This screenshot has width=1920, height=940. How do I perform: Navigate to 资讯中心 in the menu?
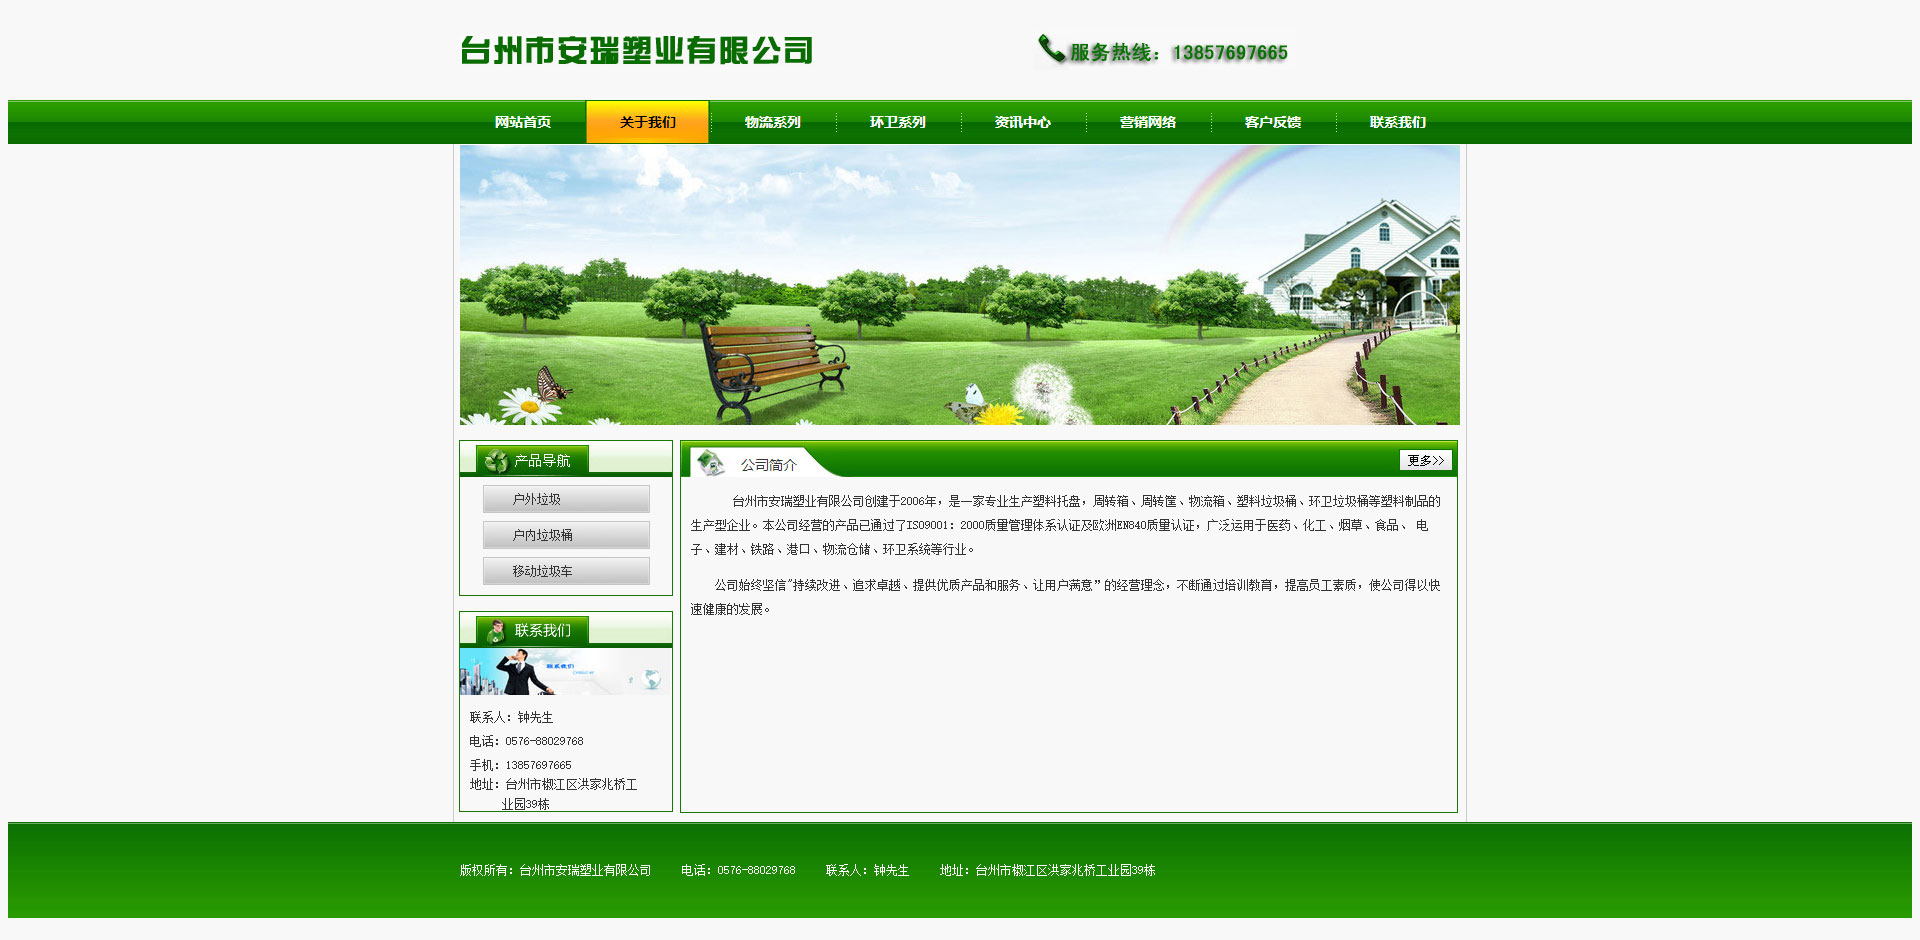(x=1022, y=122)
